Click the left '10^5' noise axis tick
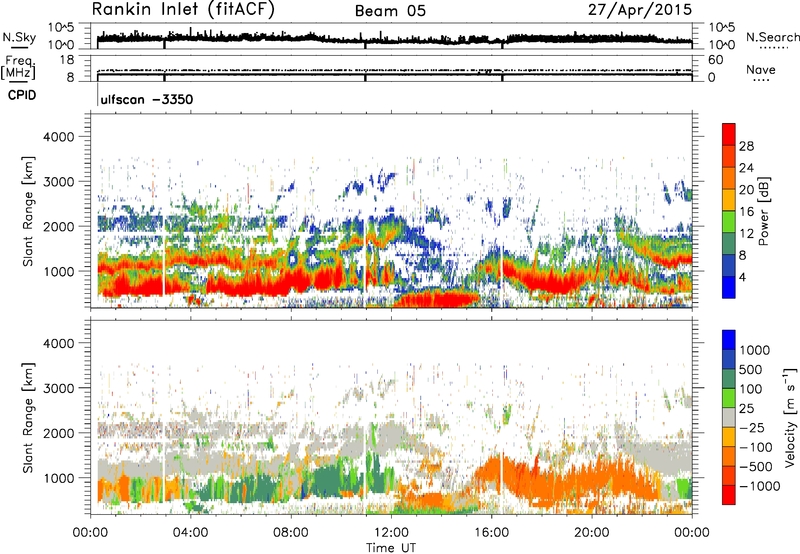800x554 pixels. [x=62, y=27]
